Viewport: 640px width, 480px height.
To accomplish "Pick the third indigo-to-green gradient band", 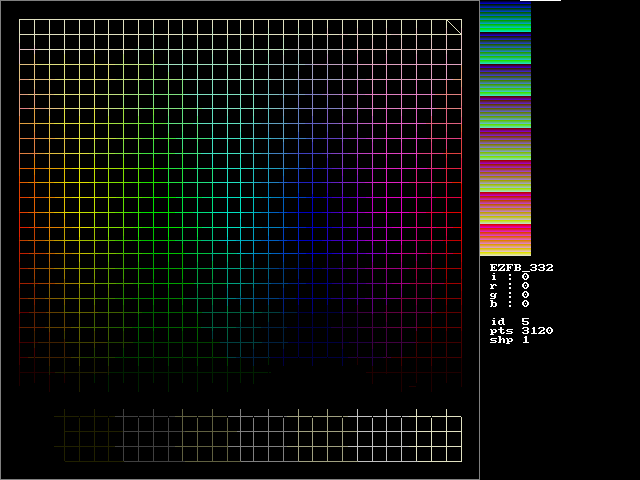I will (x=505, y=80).
